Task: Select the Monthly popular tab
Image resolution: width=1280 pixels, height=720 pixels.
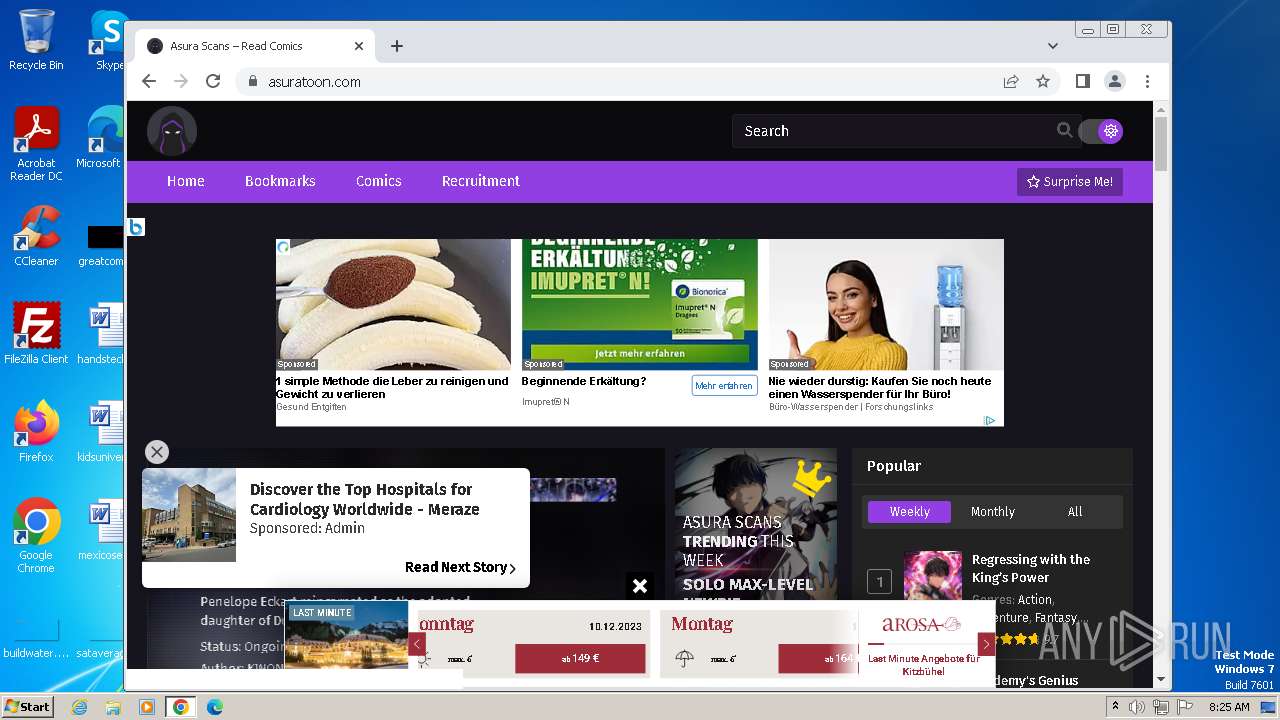Action: pyautogui.click(x=993, y=511)
